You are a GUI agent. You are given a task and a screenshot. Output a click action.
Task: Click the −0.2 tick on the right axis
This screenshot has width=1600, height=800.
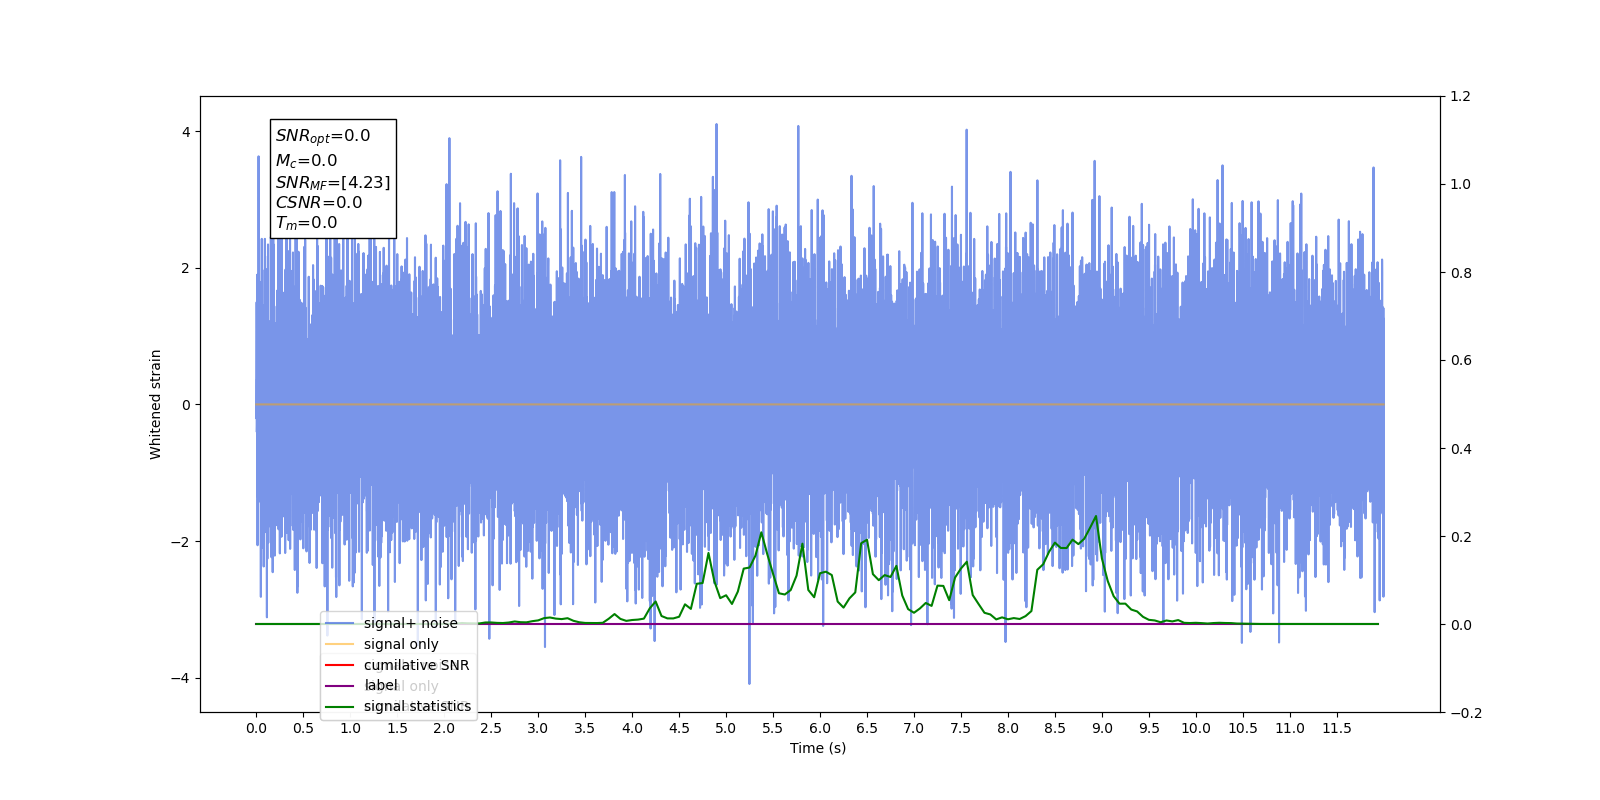point(1466,713)
